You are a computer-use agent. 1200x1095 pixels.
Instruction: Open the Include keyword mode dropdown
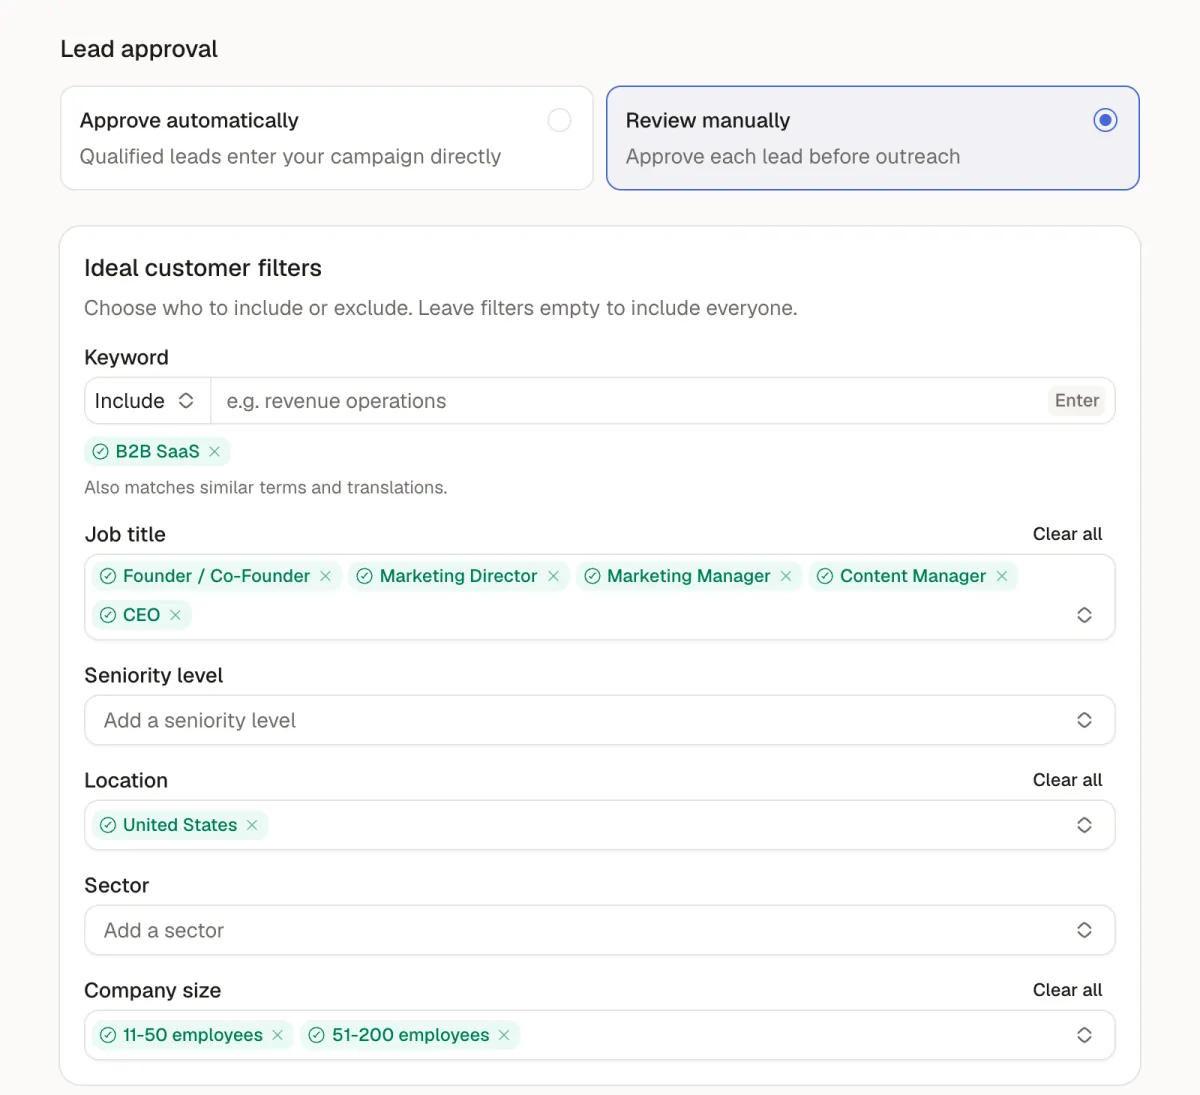(x=147, y=401)
